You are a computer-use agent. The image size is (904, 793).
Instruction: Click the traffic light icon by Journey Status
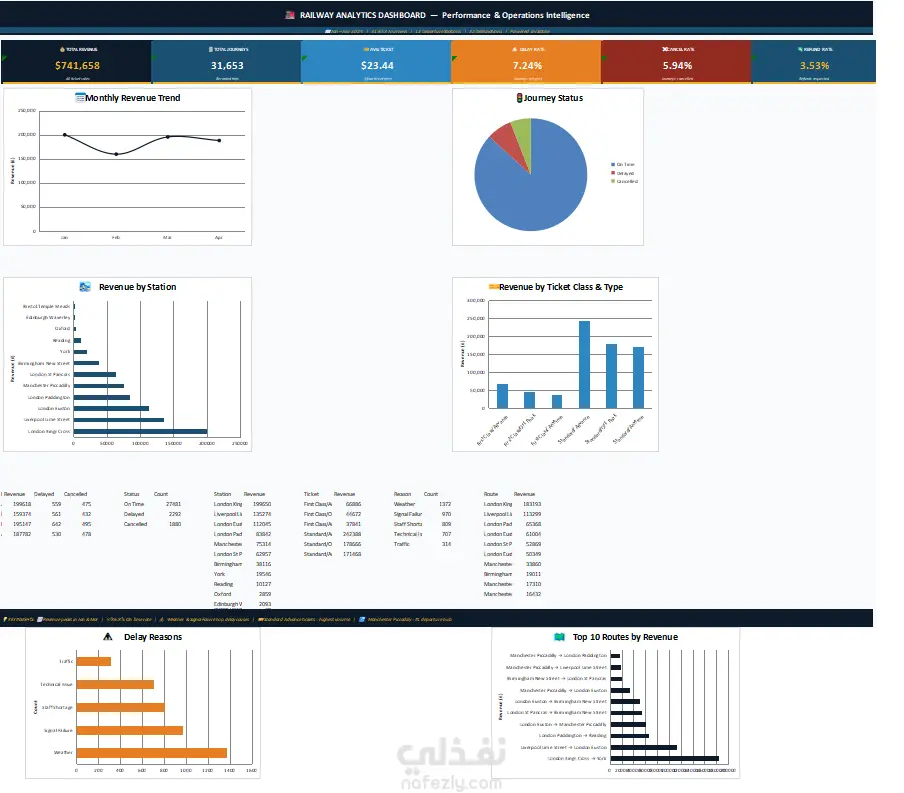click(x=519, y=98)
